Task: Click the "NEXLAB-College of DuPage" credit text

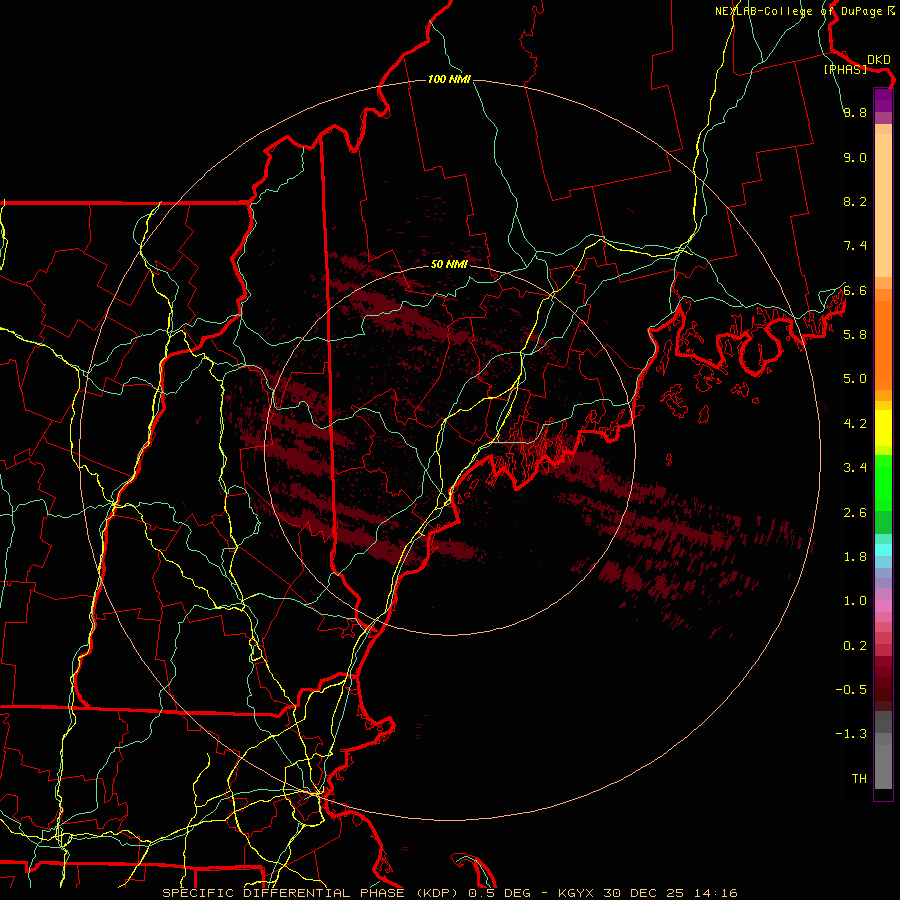Action: tap(798, 11)
